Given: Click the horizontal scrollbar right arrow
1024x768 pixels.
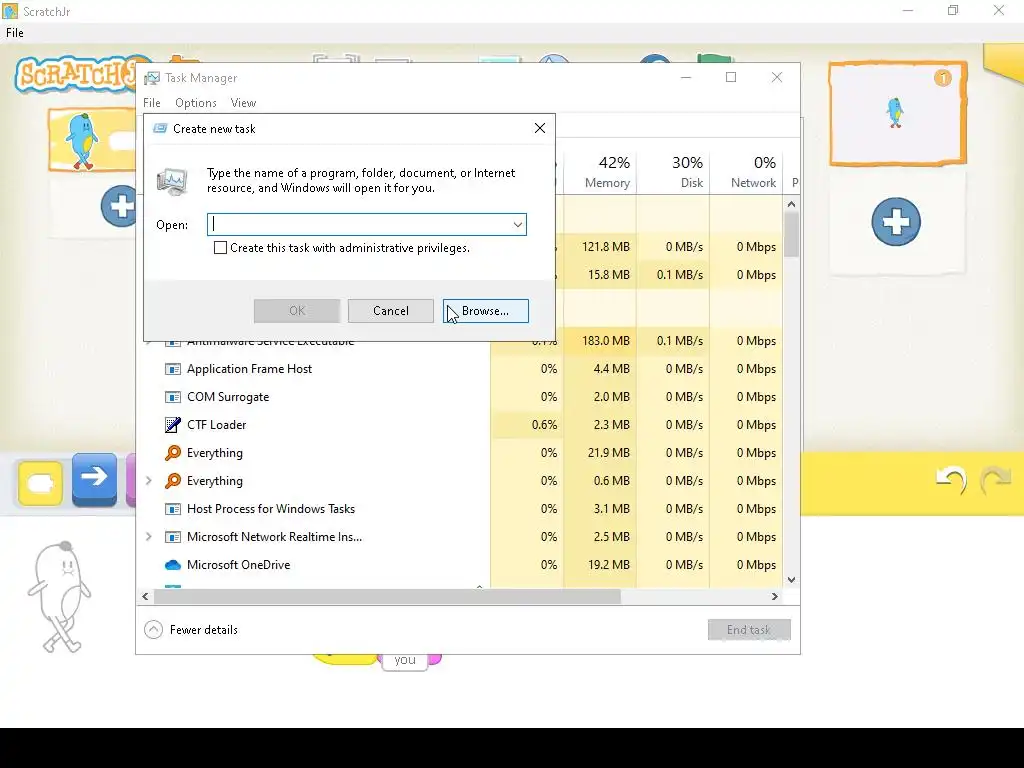Looking at the screenshot, I should (x=775, y=596).
